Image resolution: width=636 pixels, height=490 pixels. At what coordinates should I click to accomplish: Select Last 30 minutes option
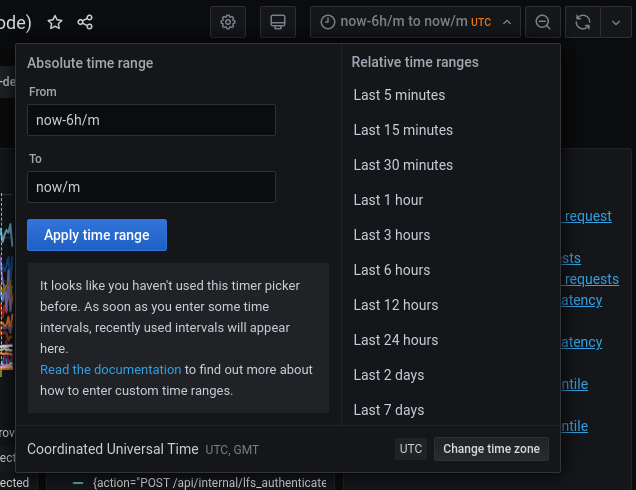coord(403,165)
